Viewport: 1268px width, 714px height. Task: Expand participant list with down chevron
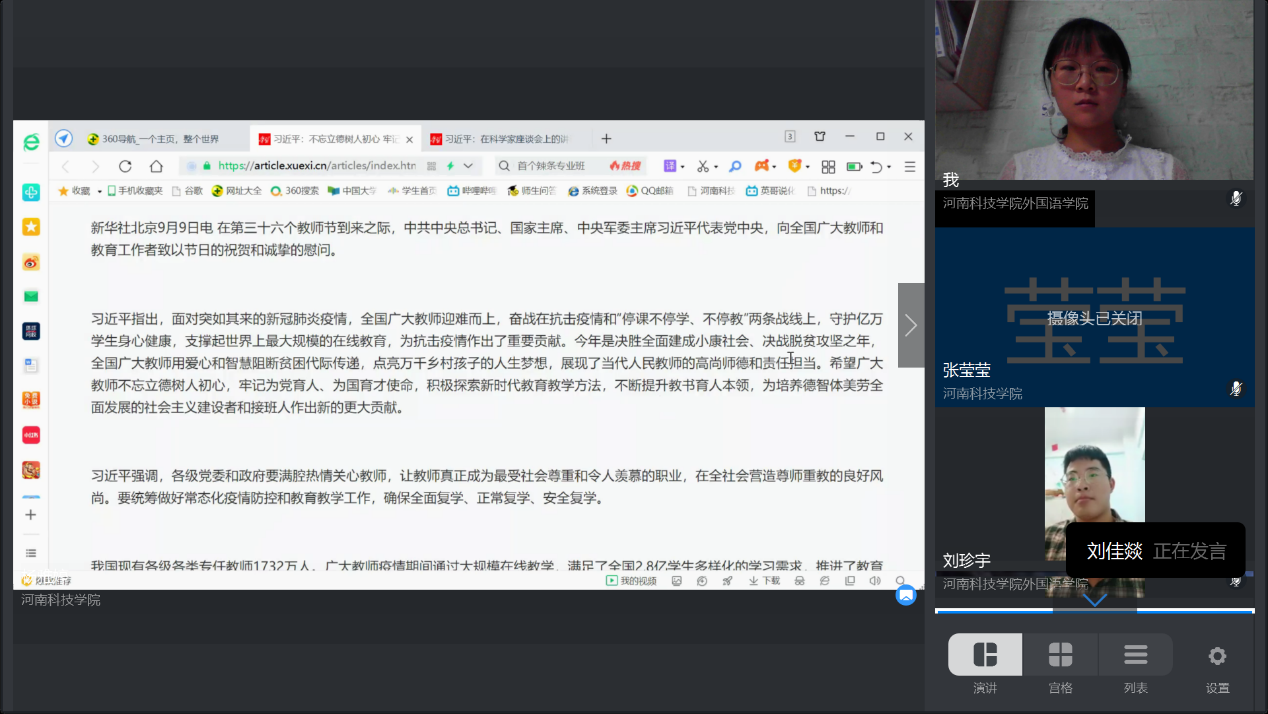coord(1095,600)
